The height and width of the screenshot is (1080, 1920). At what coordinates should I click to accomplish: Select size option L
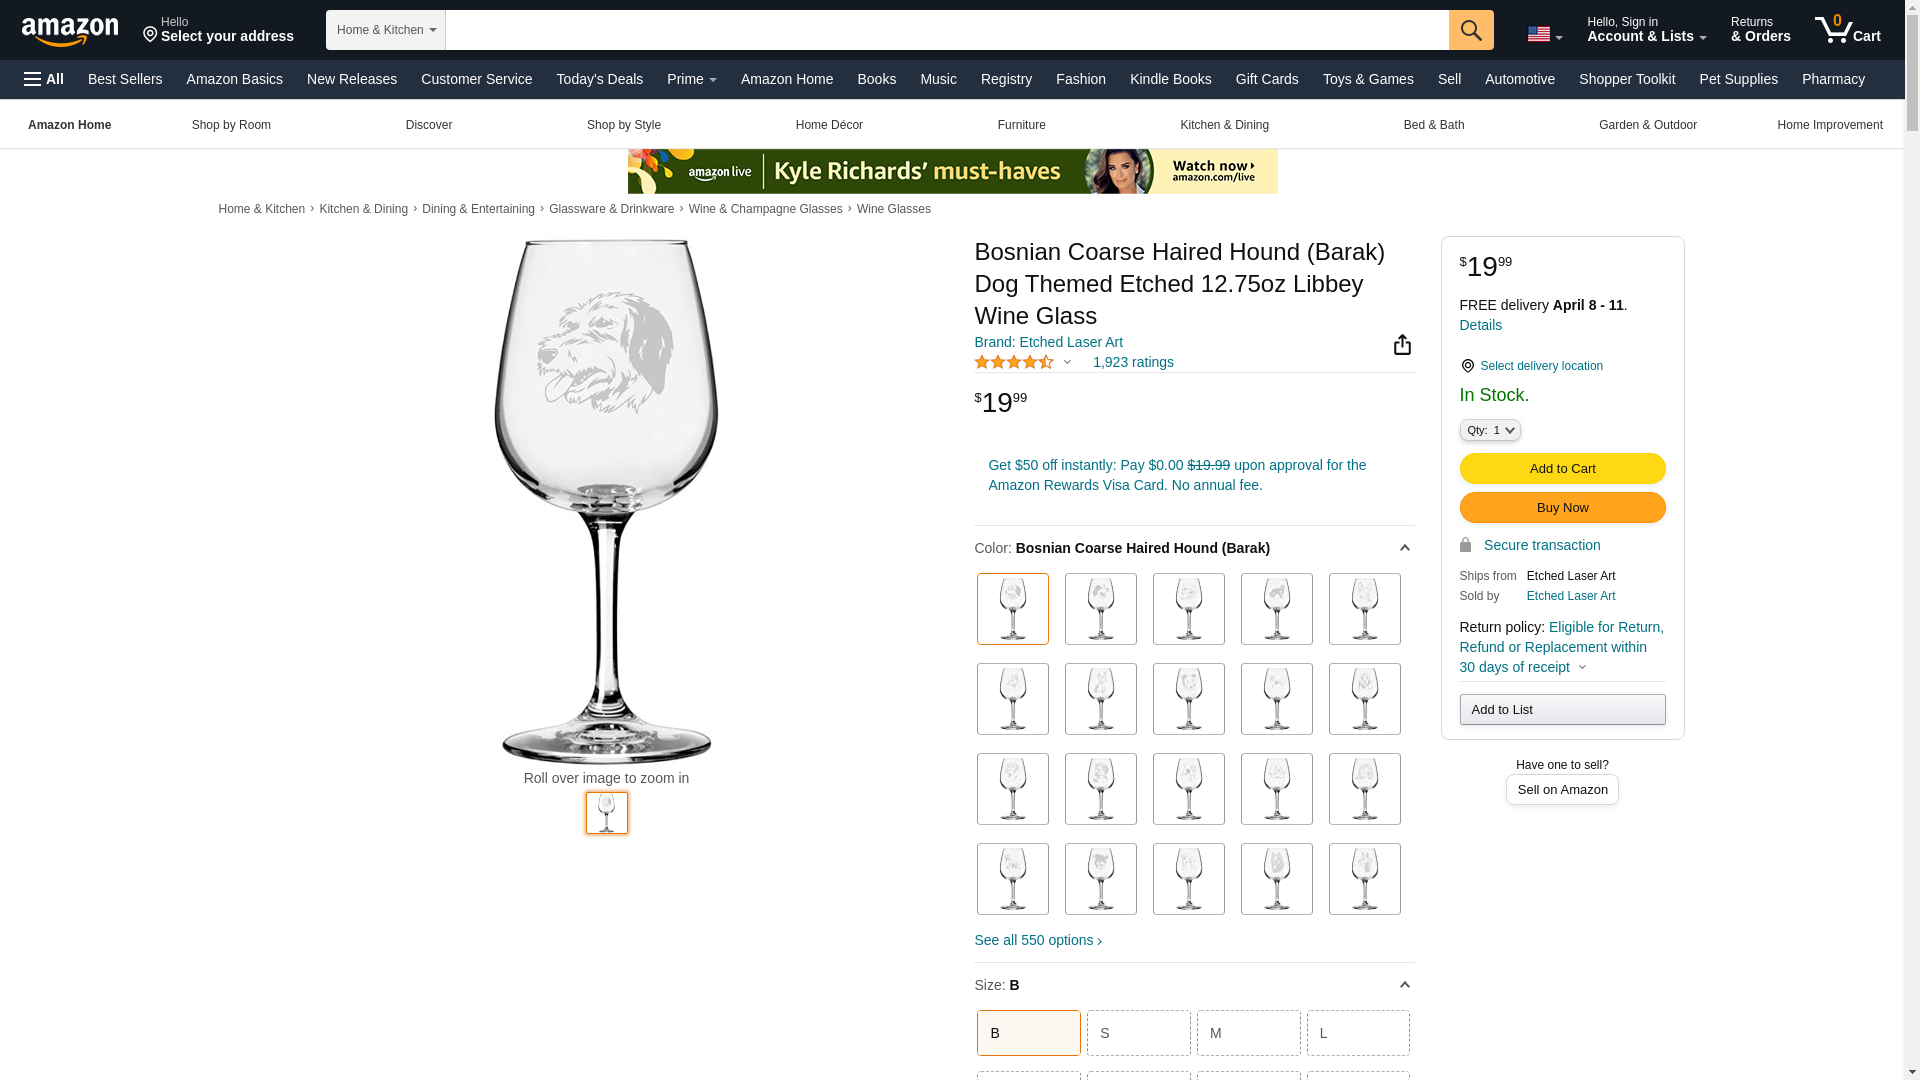tap(1358, 1033)
